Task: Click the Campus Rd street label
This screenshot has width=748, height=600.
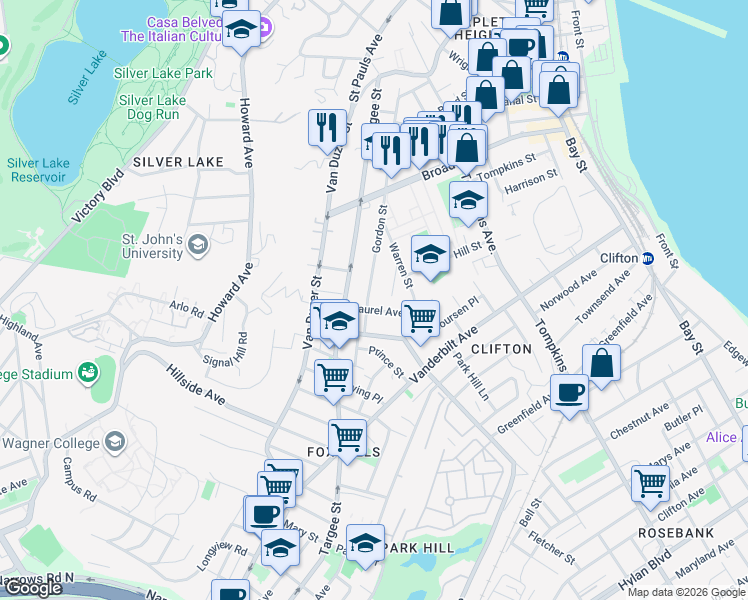Action: [79, 480]
